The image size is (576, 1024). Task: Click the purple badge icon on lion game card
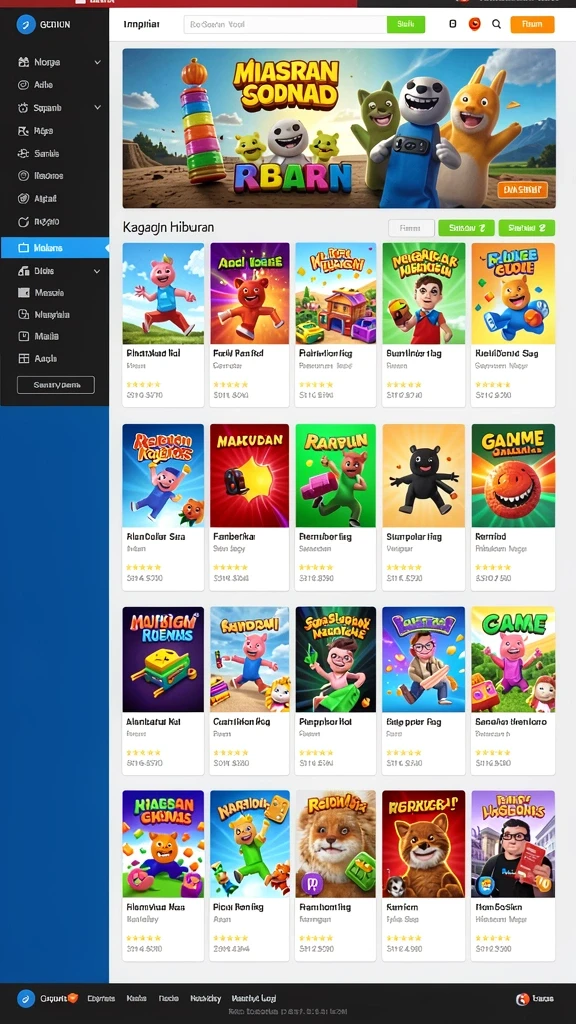coord(312,884)
